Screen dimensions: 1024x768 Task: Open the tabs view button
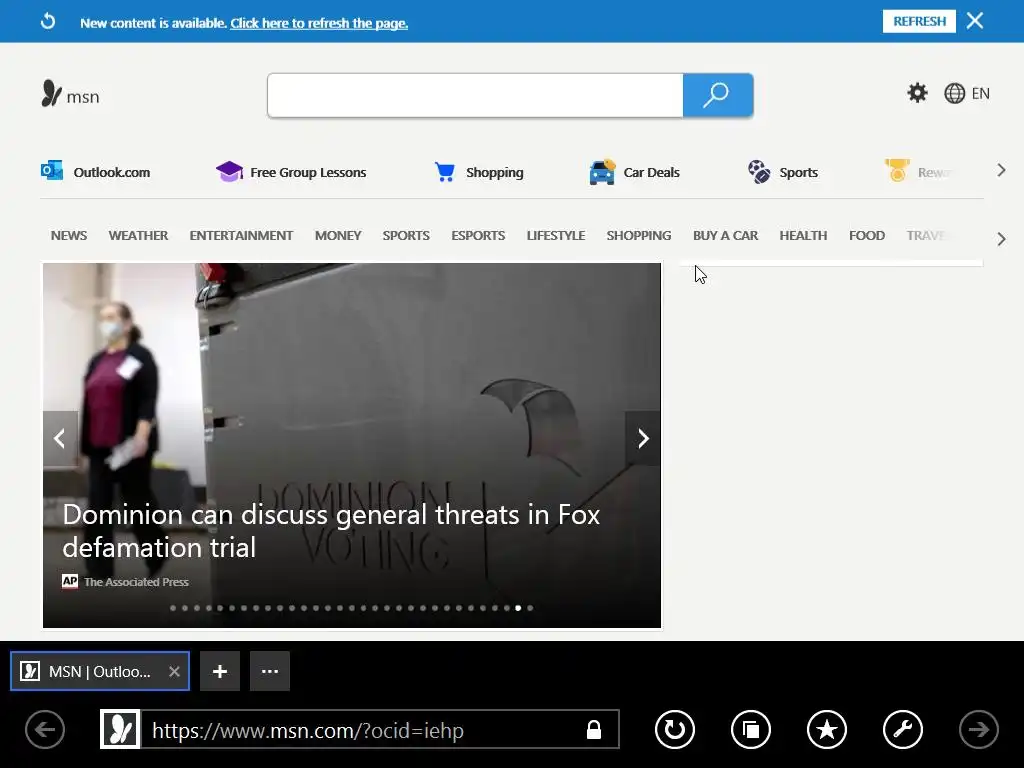[751, 729]
